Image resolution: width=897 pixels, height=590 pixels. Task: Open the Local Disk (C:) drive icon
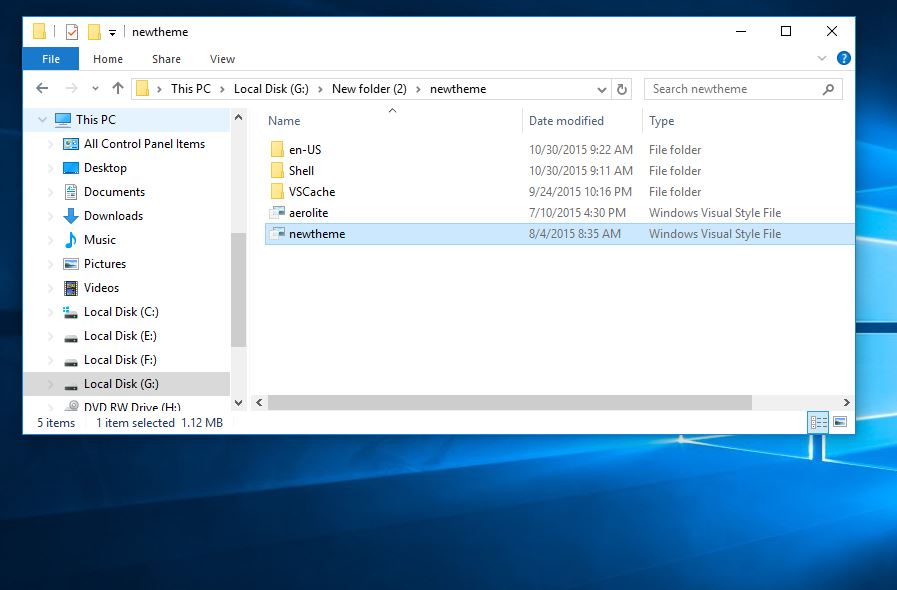70,312
